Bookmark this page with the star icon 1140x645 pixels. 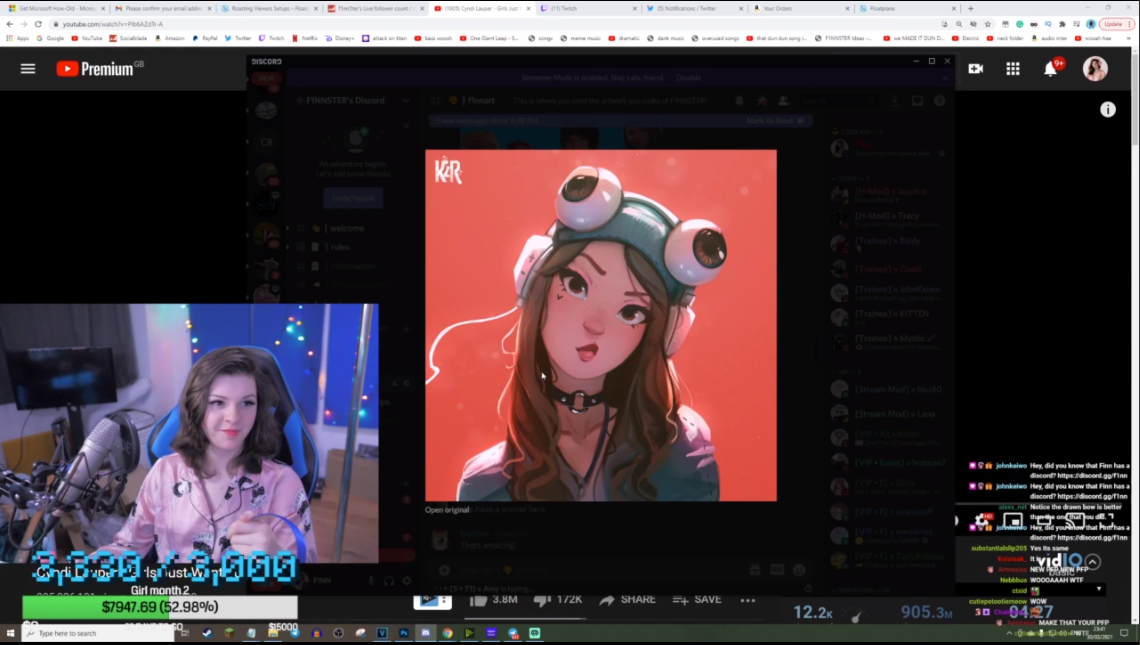(987, 24)
